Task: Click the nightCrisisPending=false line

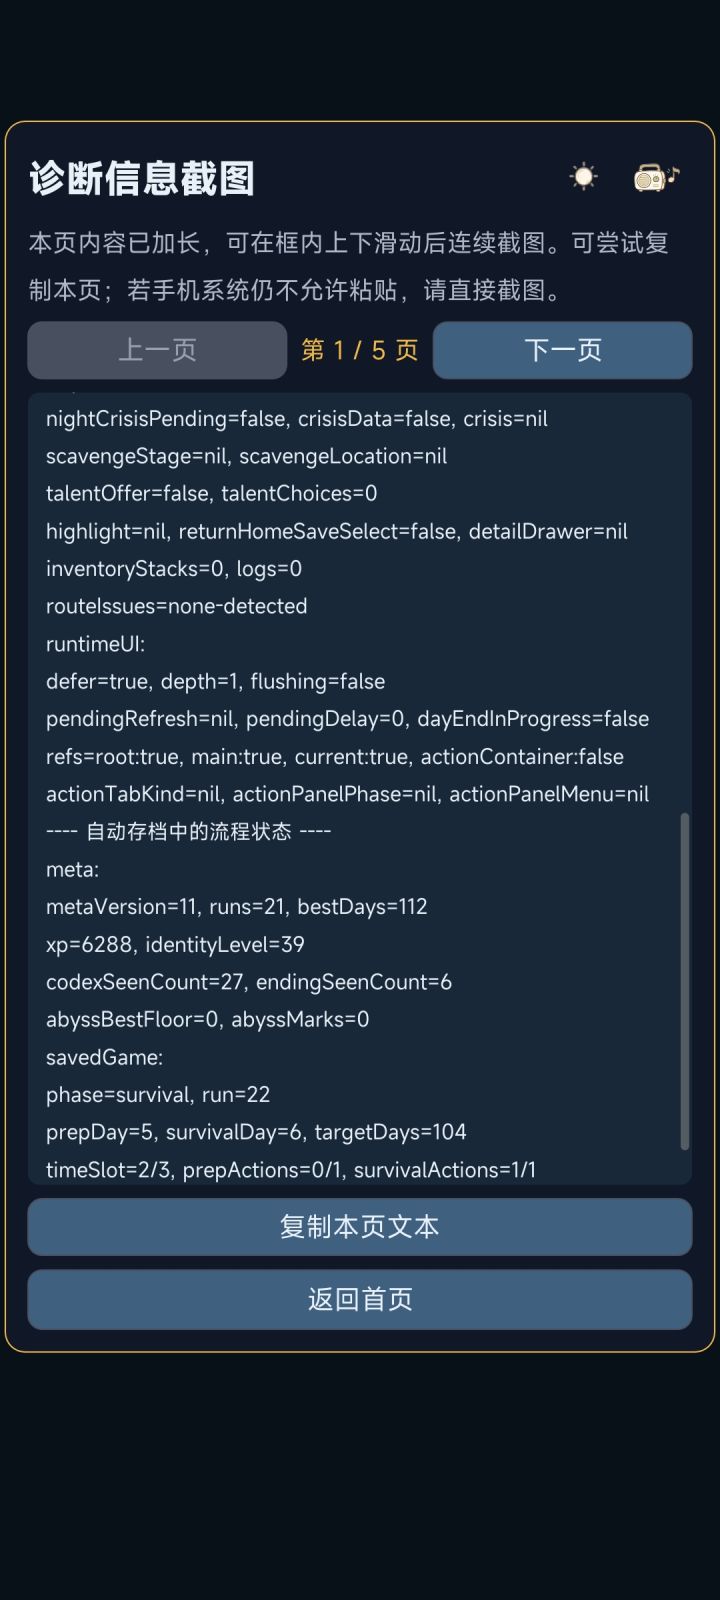Action: click(x=297, y=419)
